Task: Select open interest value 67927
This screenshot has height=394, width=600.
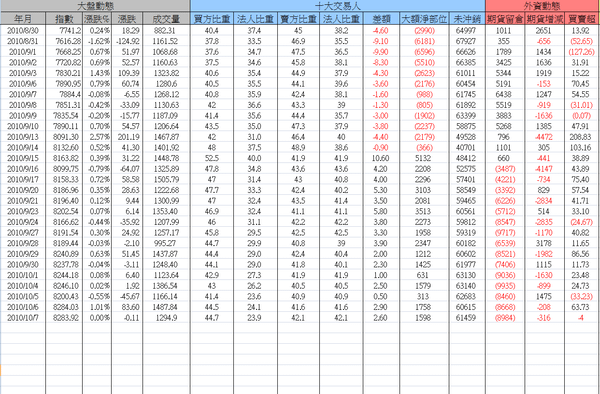Action: coord(466,41)
